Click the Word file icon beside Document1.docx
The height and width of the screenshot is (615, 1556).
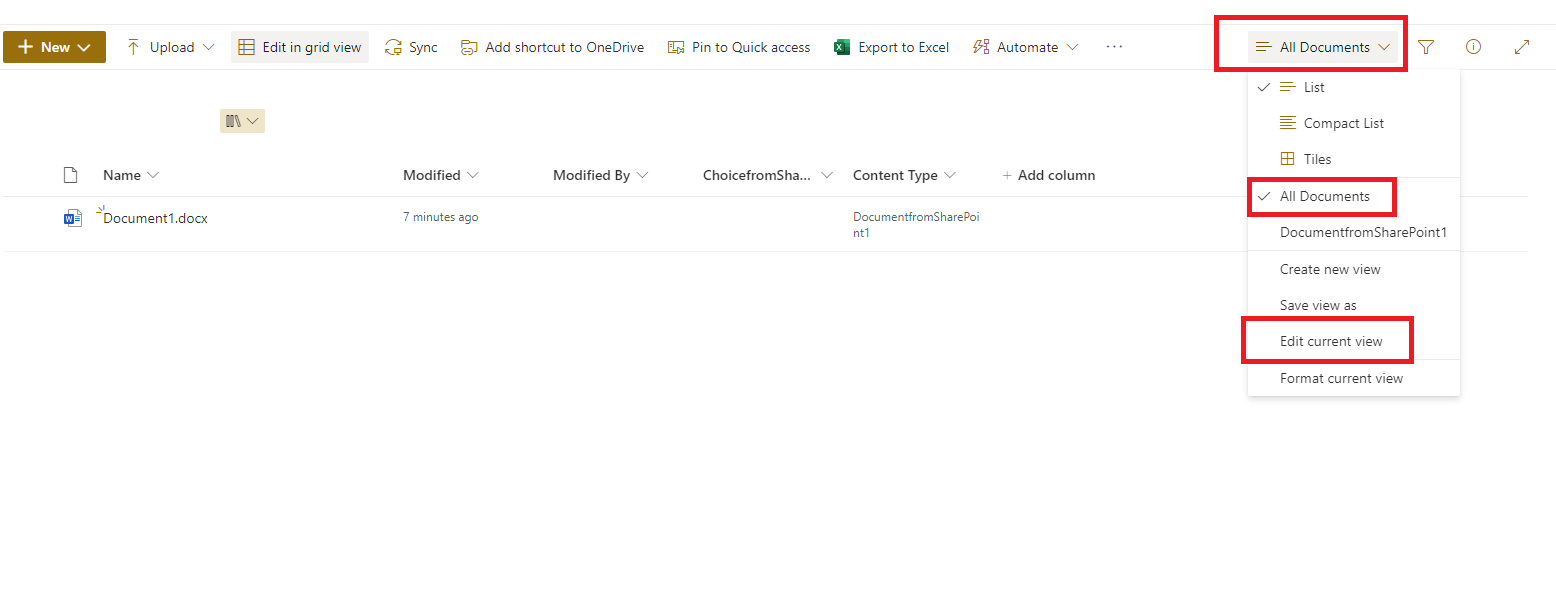pyautogui.click(x=72, y=216)
